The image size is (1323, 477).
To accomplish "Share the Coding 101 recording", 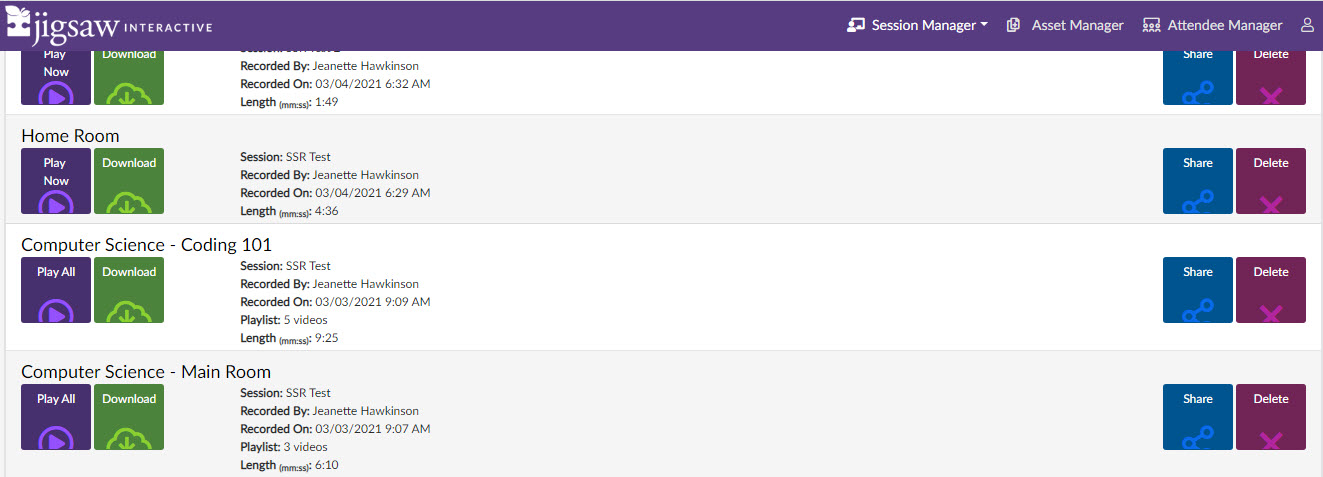I will (1198, 290).
